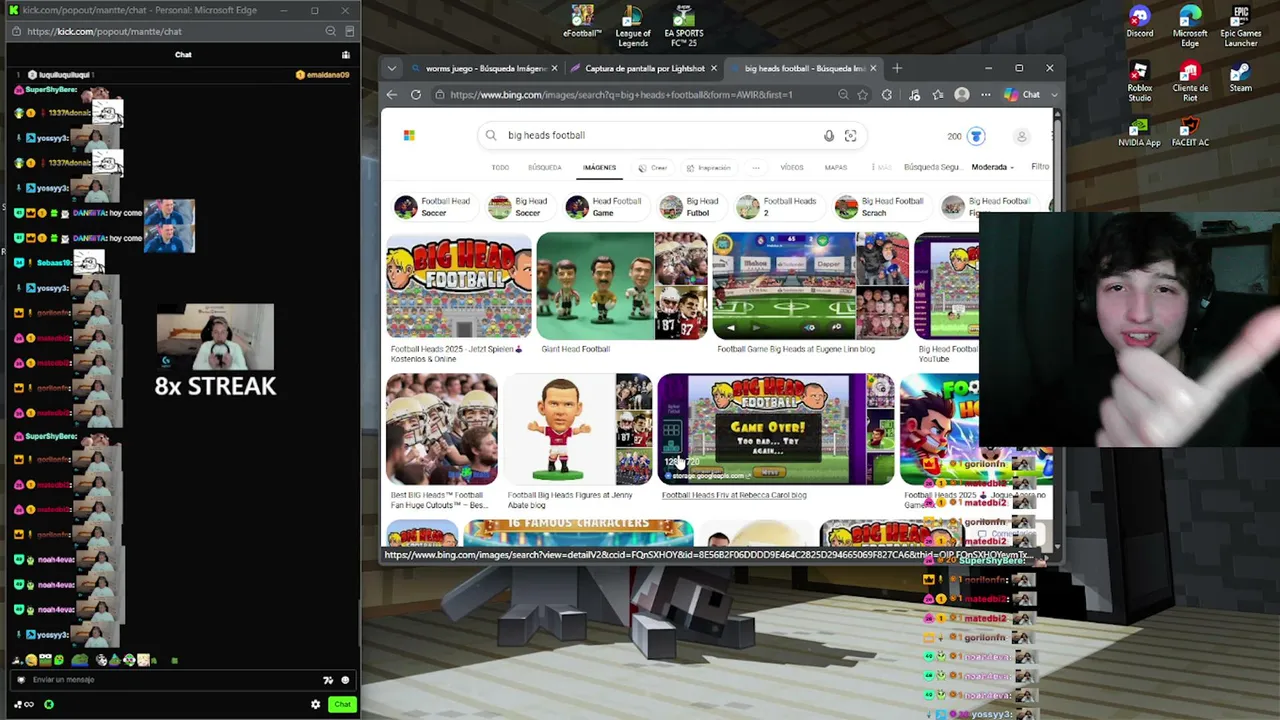Screen dimensions: 1280x720
Task: Select the TODO search tab
Action: coord(500,168)
